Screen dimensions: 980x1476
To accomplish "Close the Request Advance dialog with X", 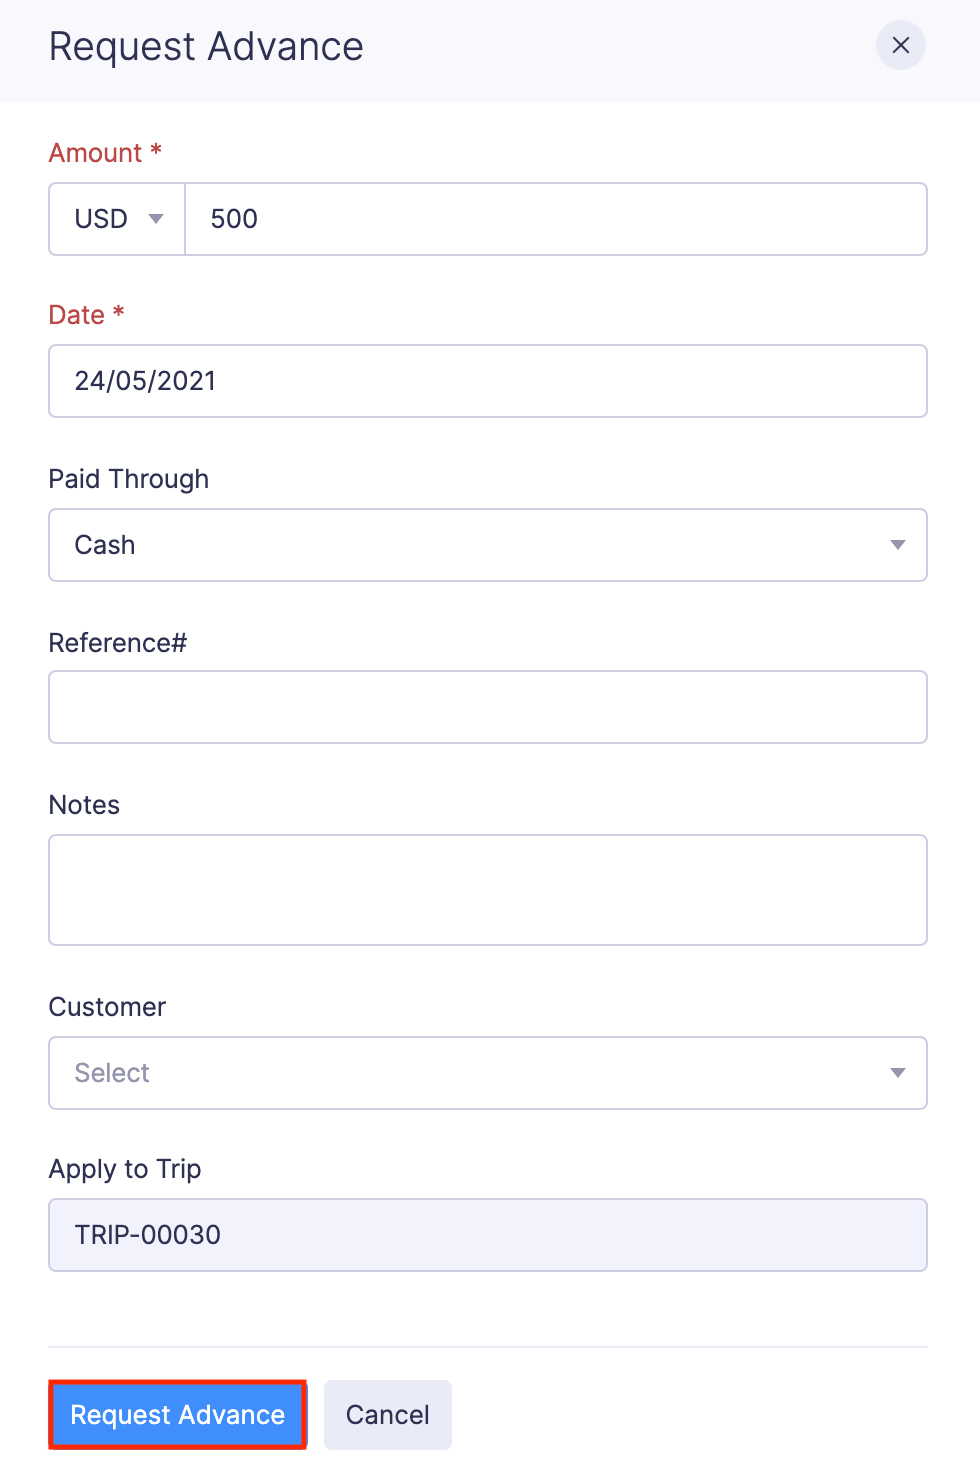I will (x=900, y=46).
